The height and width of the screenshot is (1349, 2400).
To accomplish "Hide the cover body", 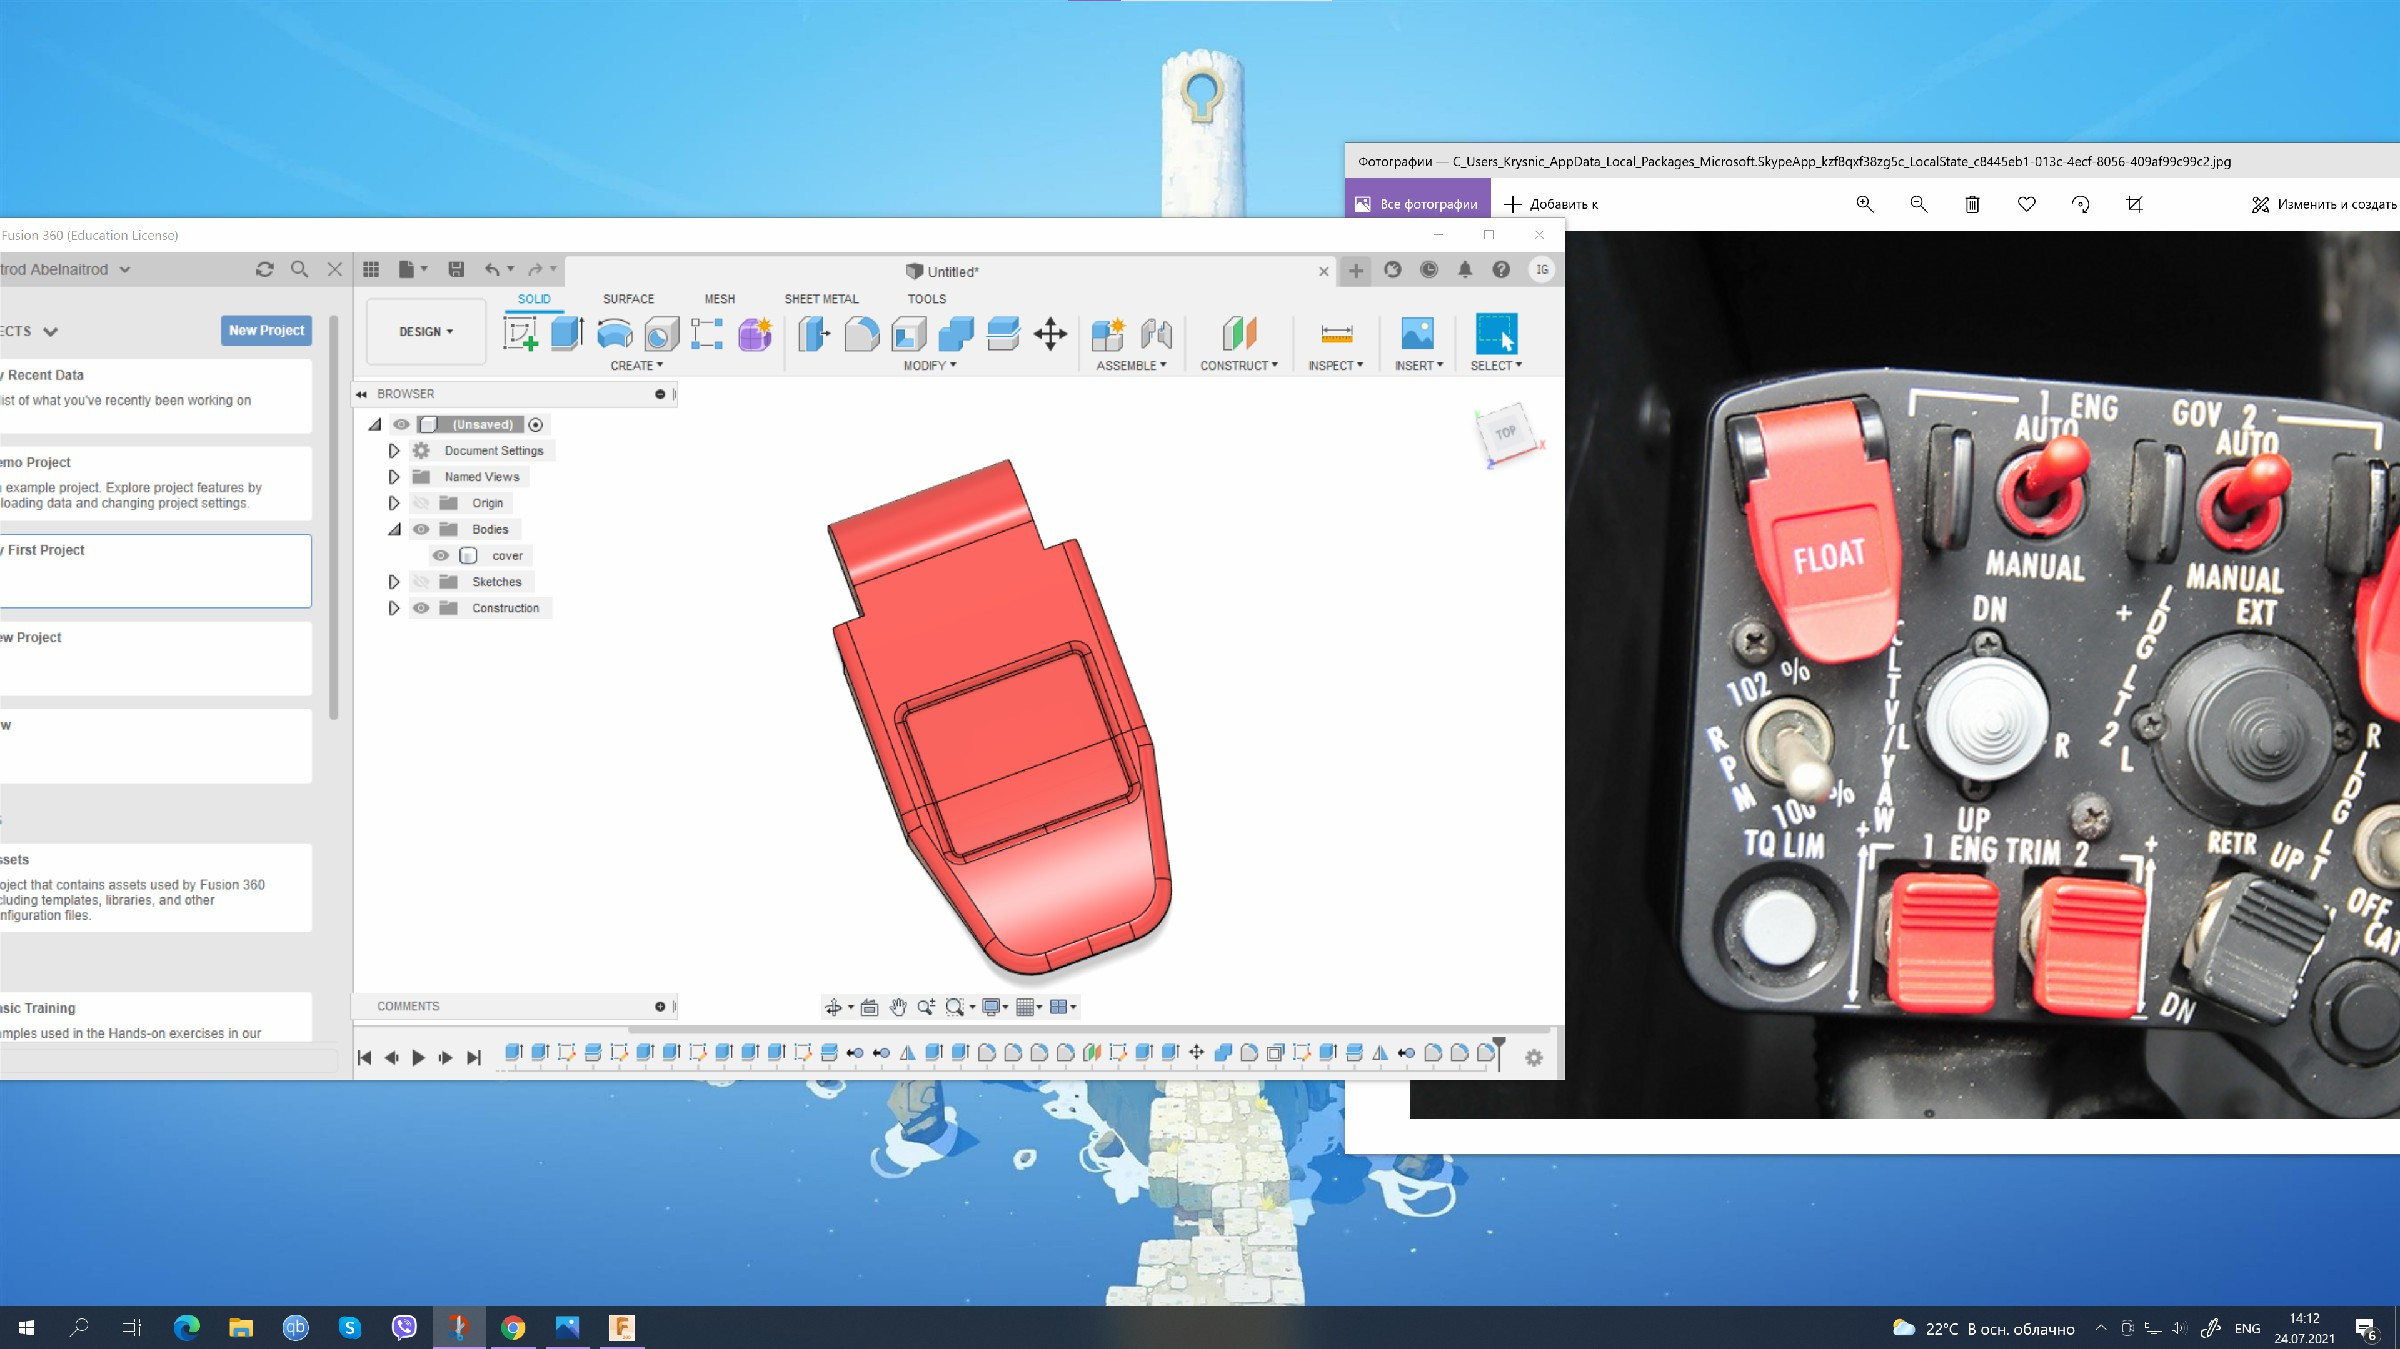I will pyautogui.click(x=440, y=555).
